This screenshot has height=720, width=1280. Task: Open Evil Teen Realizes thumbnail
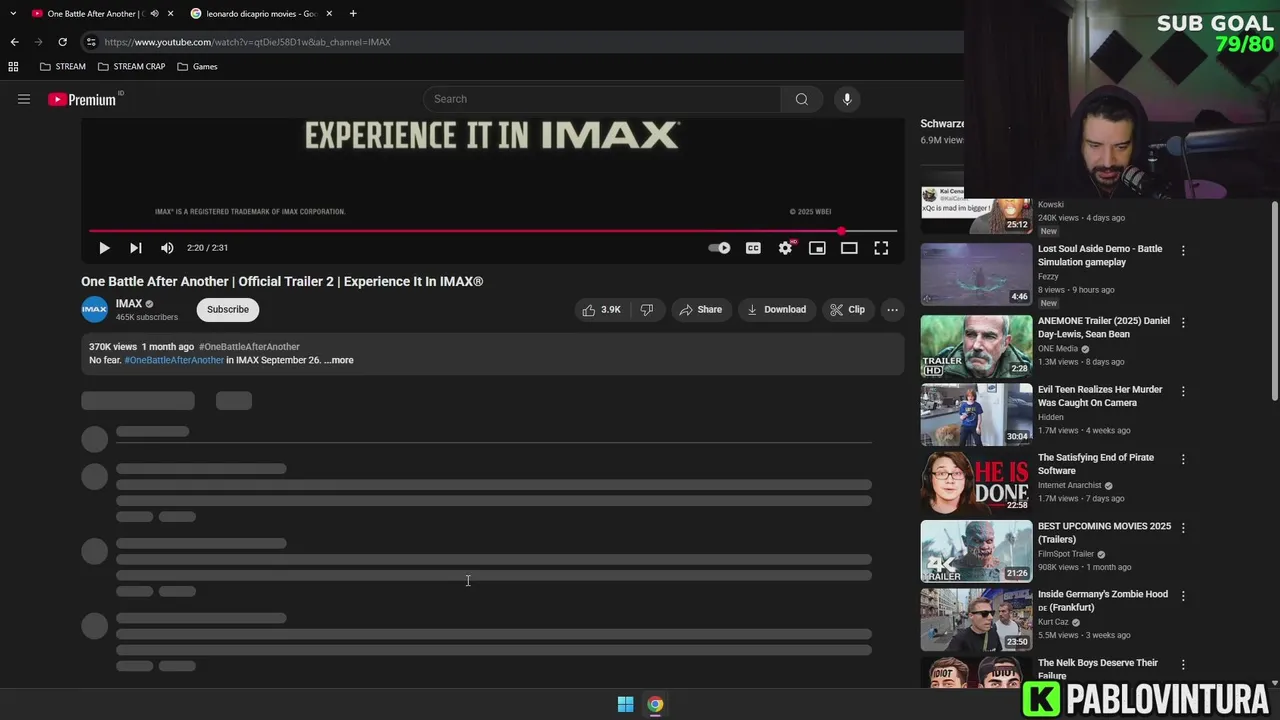click(976, 414)
